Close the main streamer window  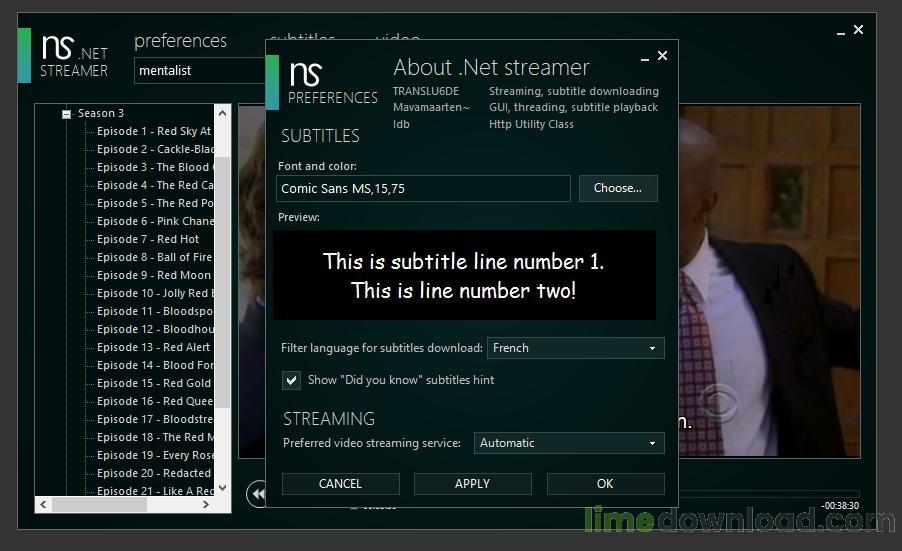[x=858, y=30]
